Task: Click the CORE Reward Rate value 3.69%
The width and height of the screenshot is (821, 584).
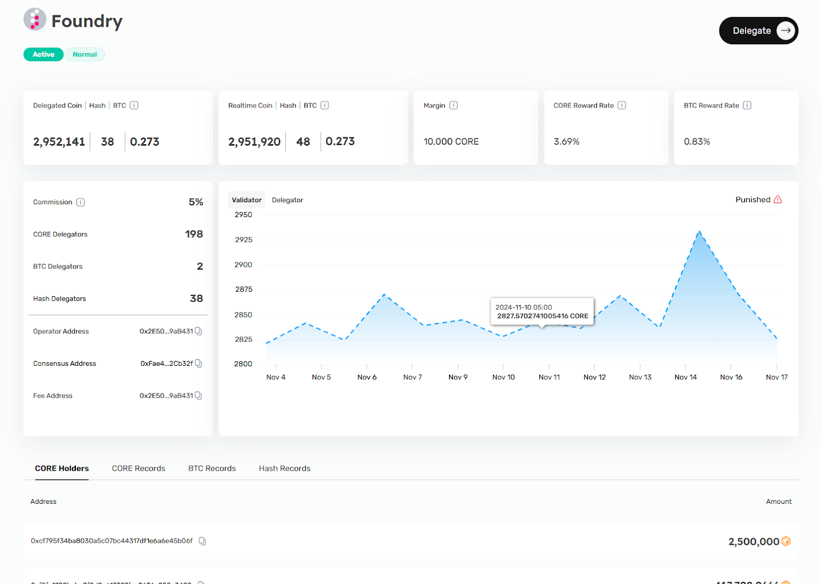Action: point(567,141)
